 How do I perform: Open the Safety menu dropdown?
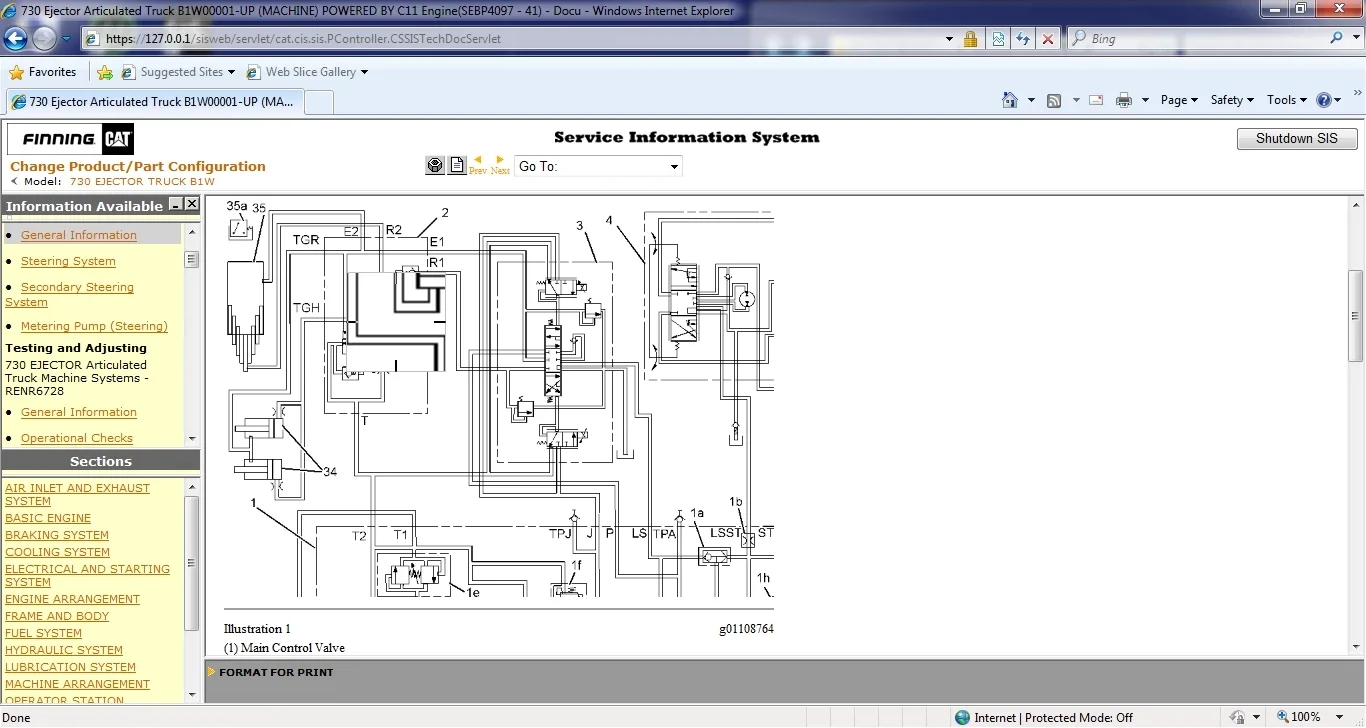pos(1231,100)
